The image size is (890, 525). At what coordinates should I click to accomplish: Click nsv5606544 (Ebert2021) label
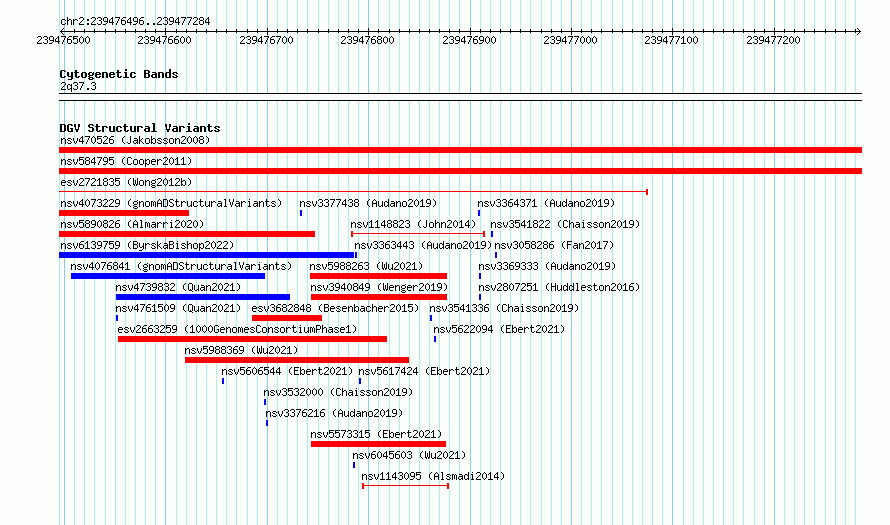tap(287, 371)
